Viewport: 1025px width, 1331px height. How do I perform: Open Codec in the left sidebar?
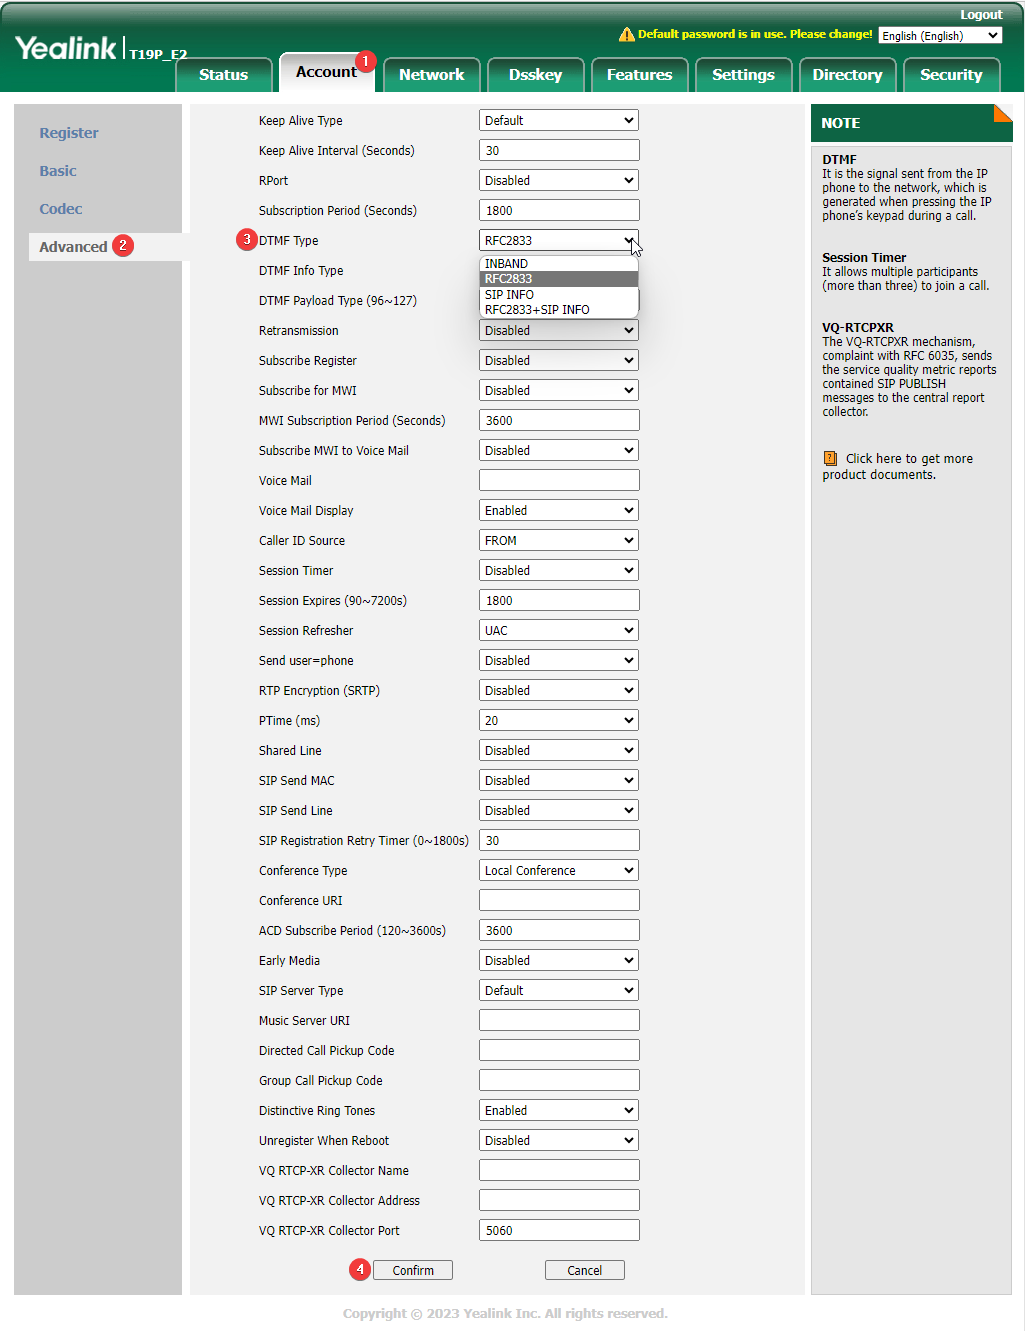click(61, 209)
